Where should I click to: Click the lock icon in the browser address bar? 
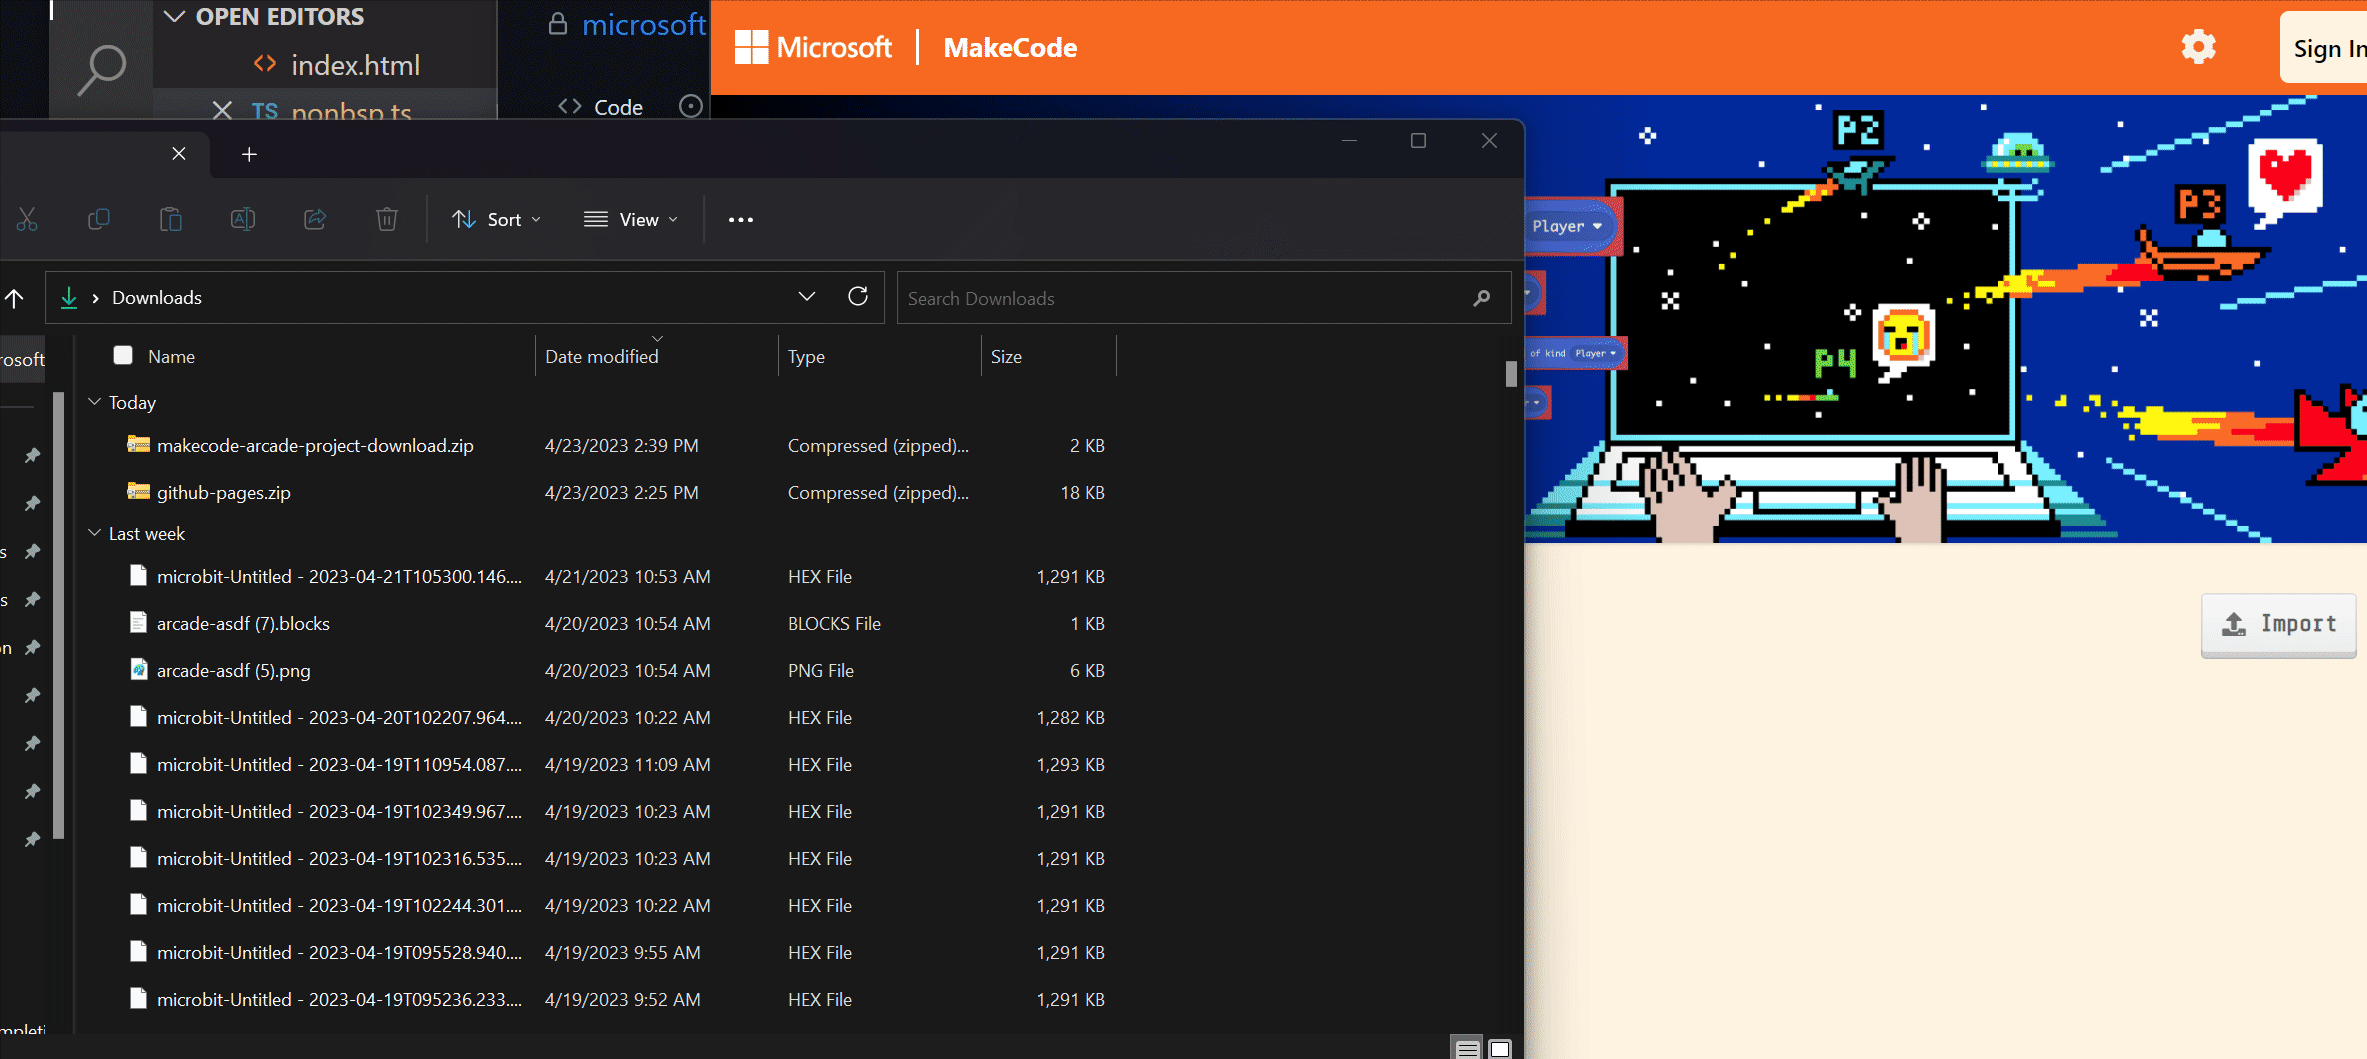(558, 24)
